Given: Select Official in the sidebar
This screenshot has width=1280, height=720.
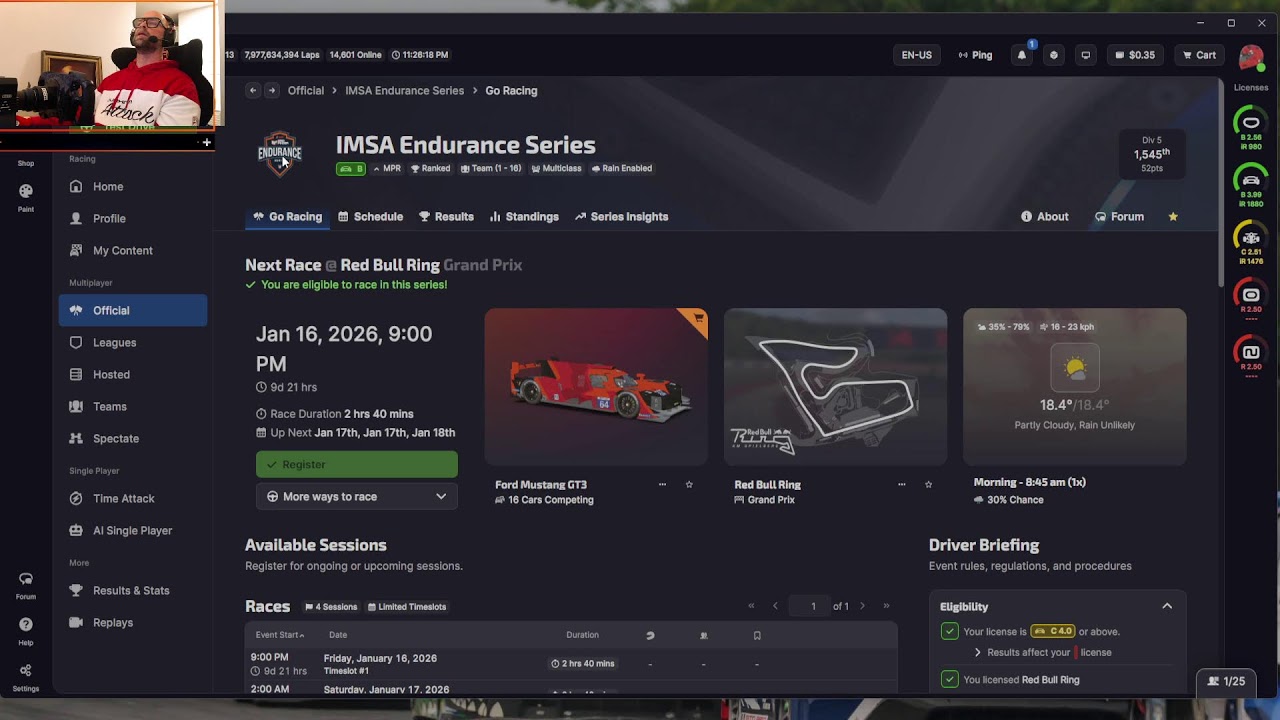Looking at the screenshot, I should 133,310.
